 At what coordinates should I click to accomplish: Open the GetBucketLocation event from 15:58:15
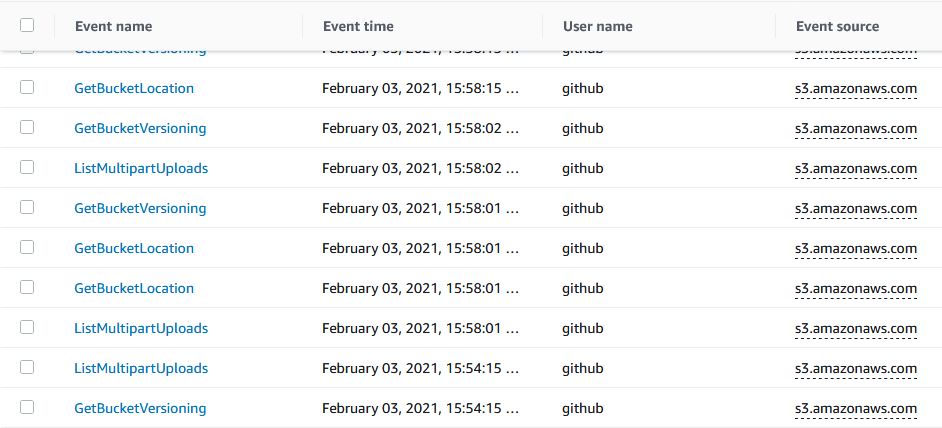point(134,88)
